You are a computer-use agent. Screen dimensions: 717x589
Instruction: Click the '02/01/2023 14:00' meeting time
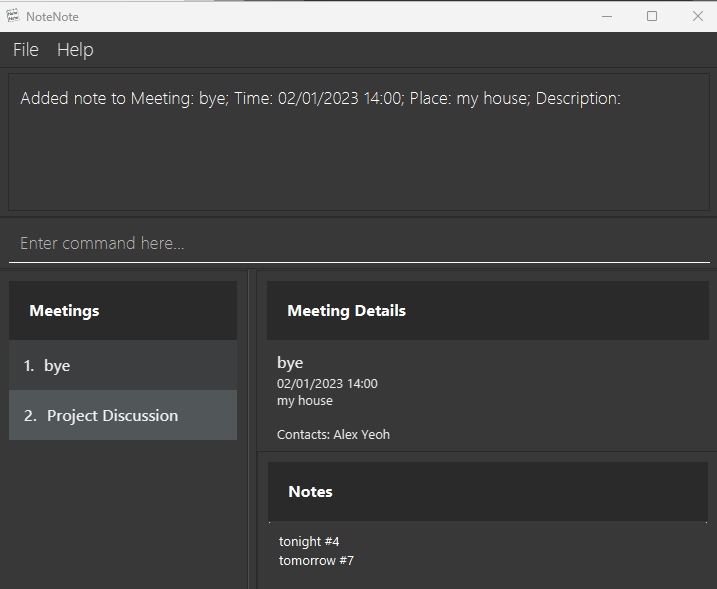pos(327,383)
